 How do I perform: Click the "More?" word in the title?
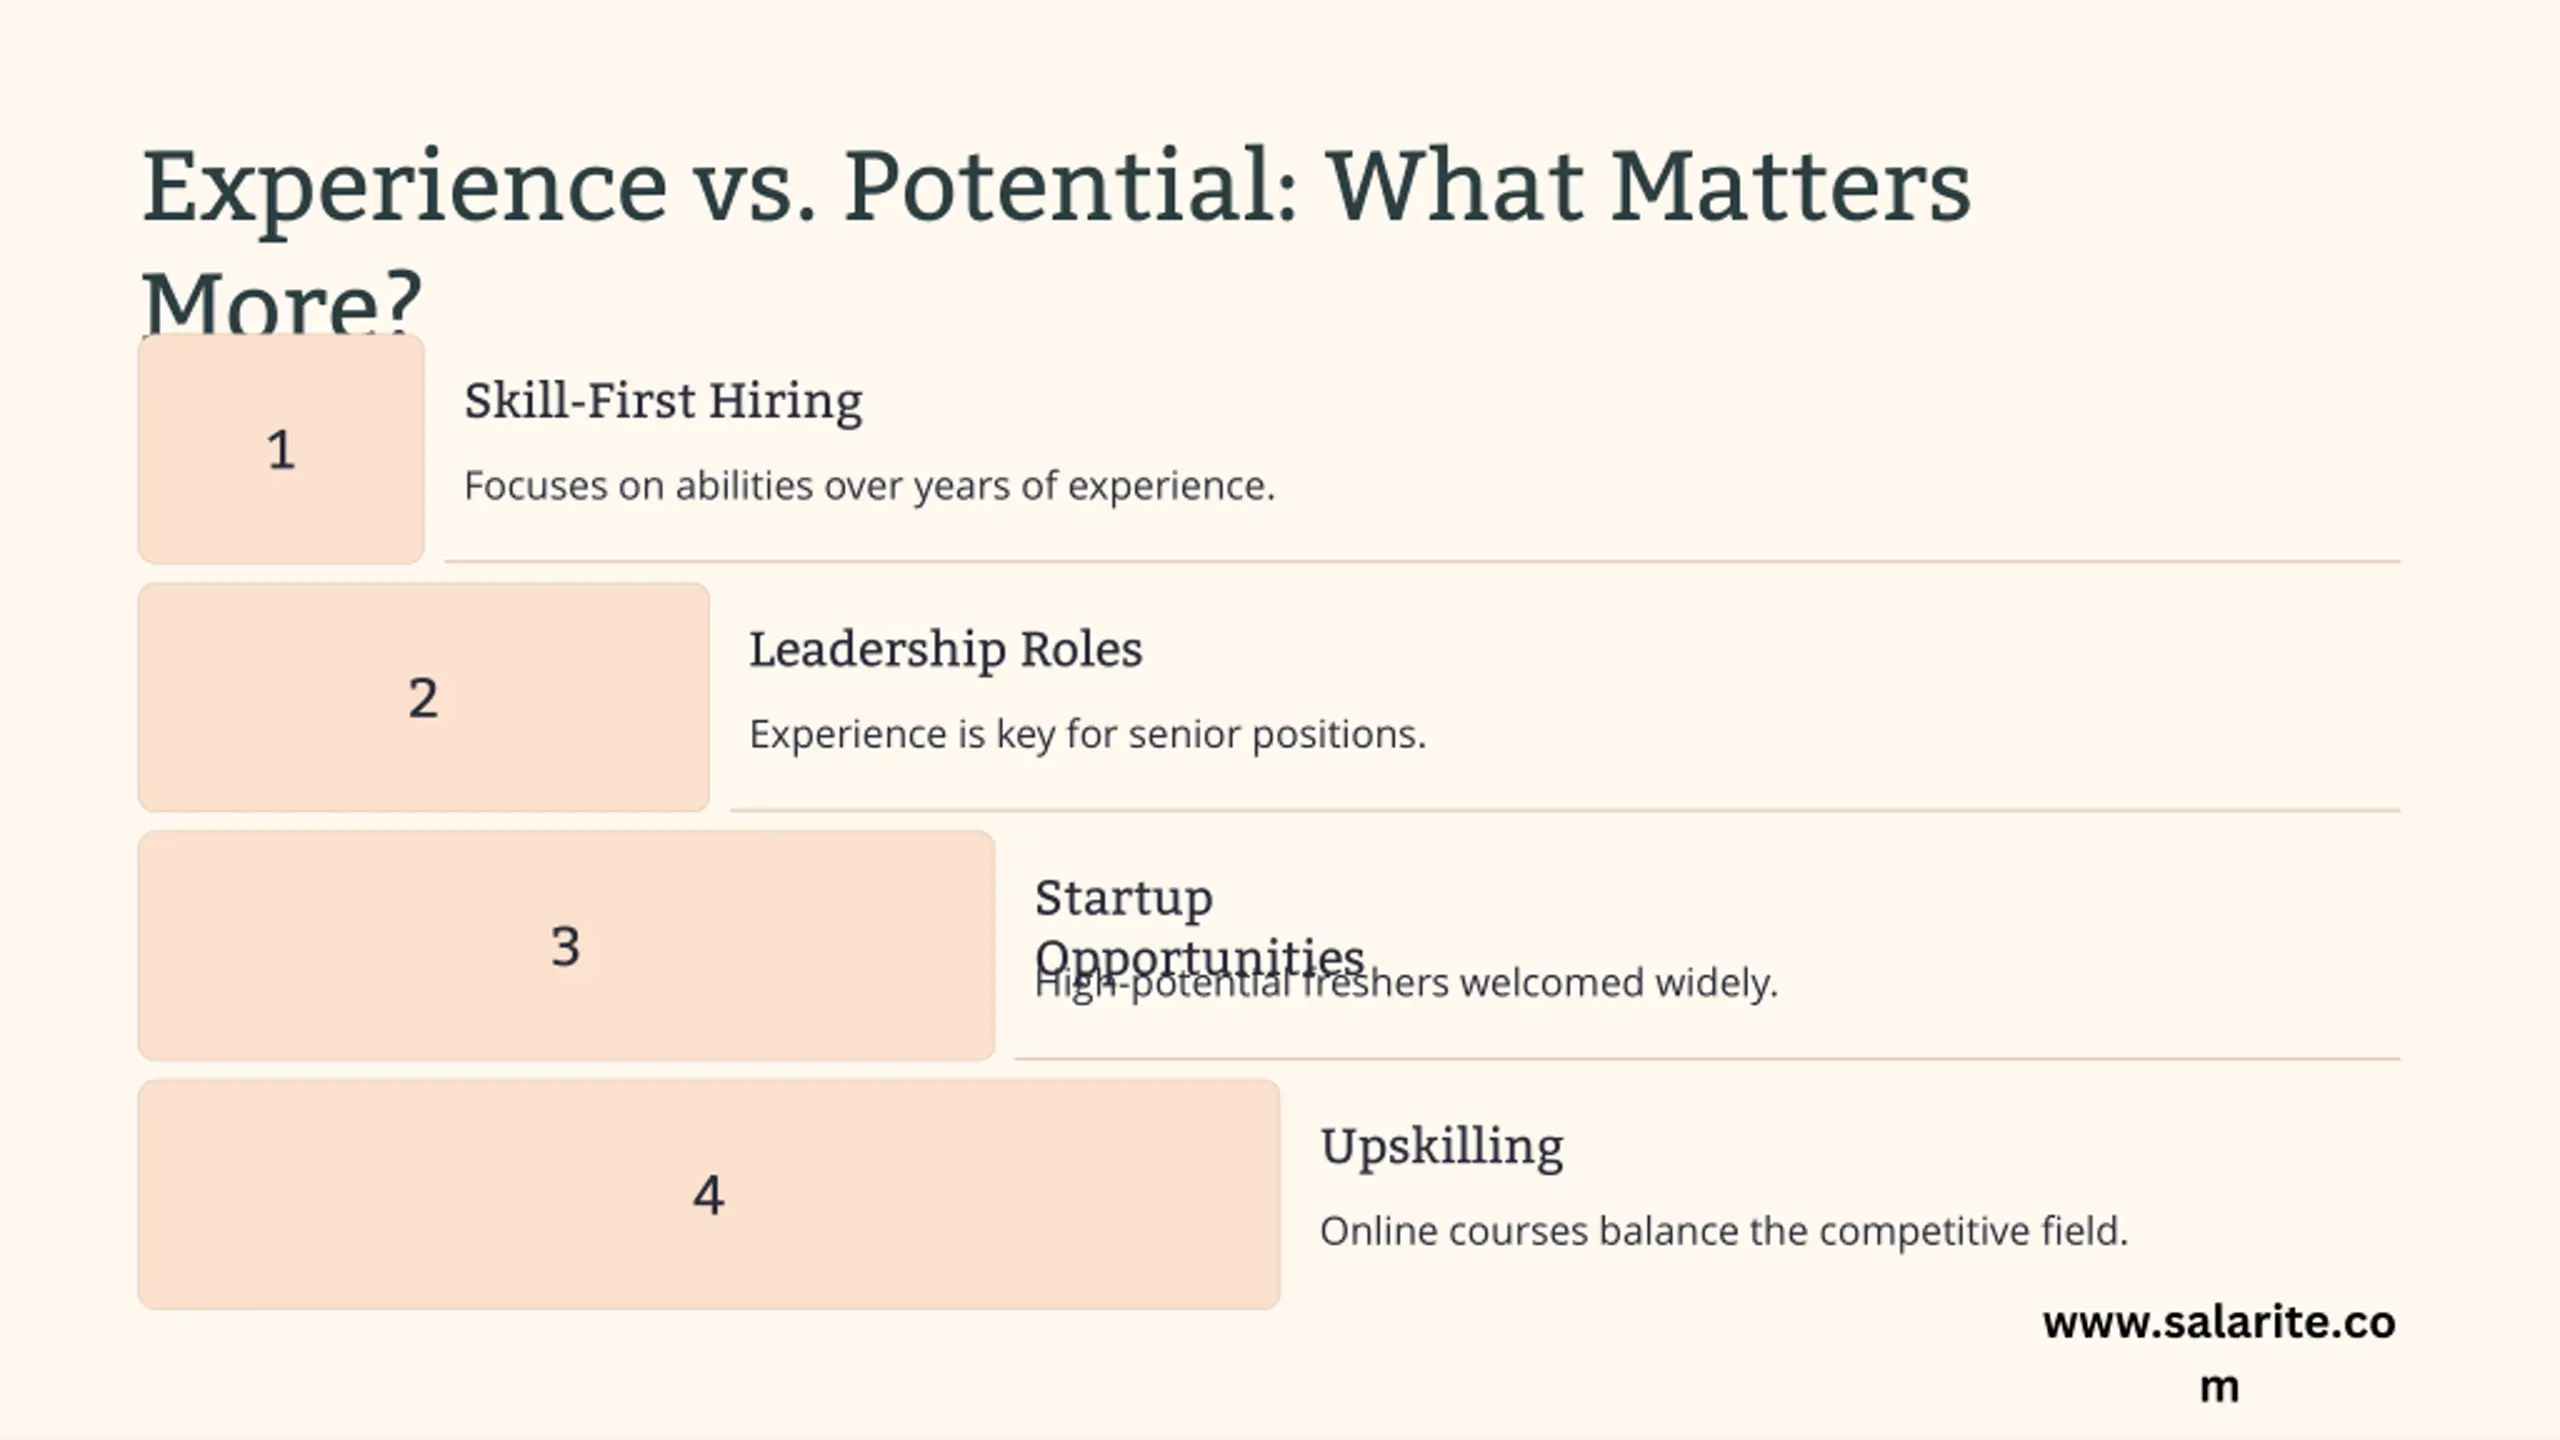282,300
